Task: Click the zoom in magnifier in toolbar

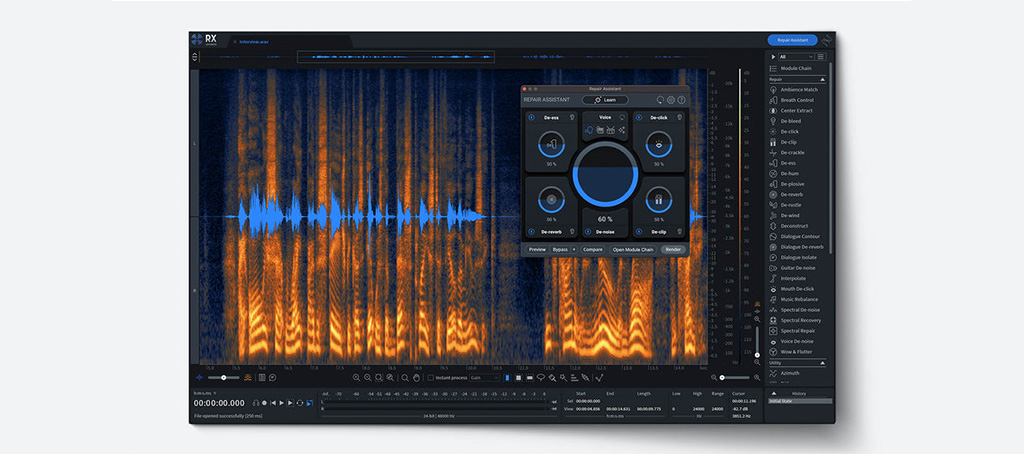Action: (357, 378)
